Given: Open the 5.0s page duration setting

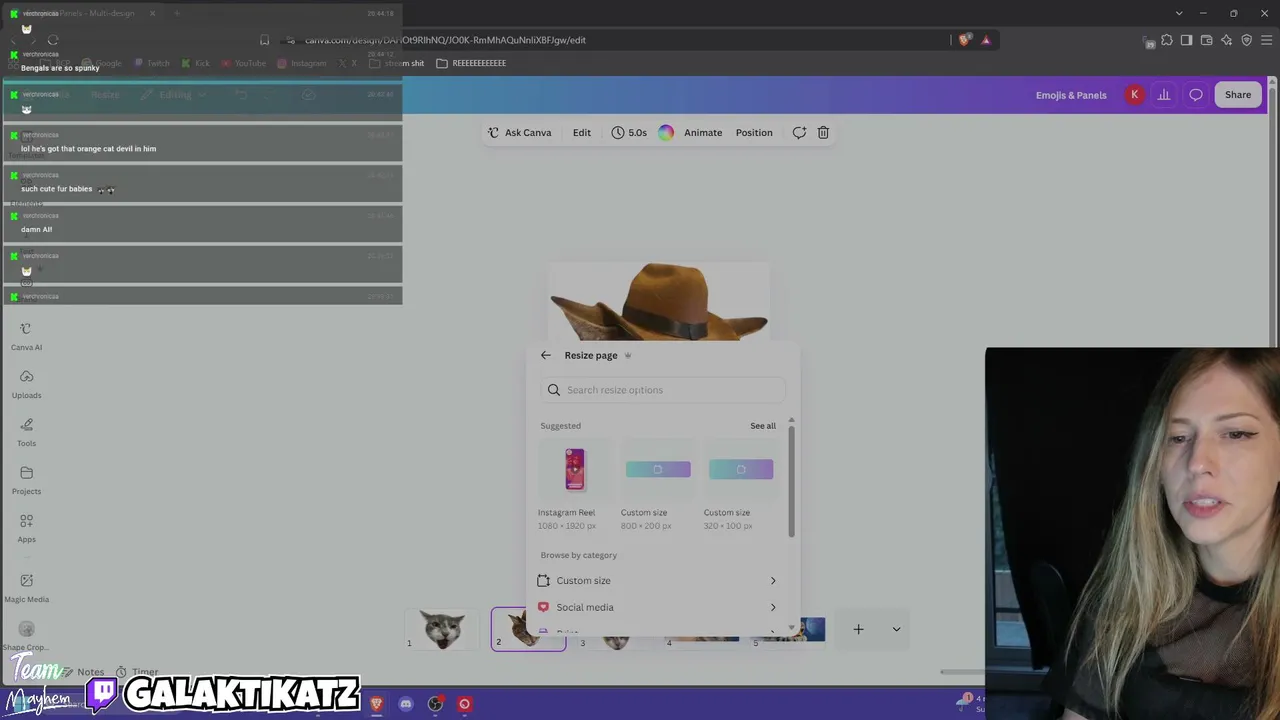Looking at the screenshot, I should [629, 133].
